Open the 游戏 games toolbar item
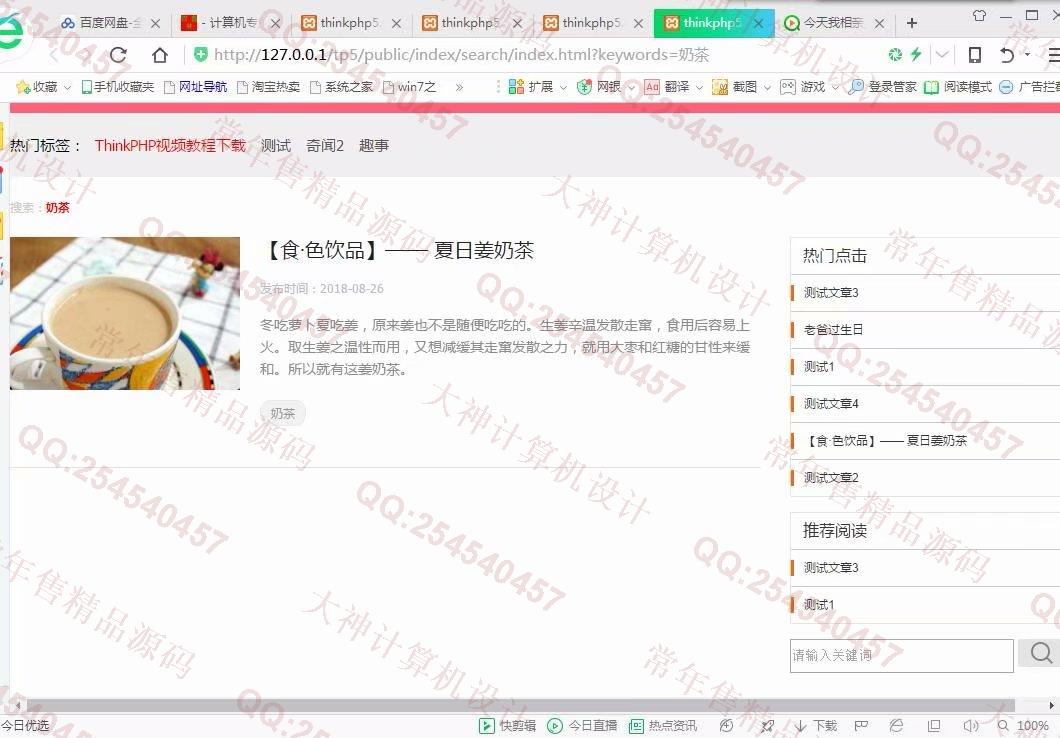Viewport: 1060px width, 738px height. point(803,87)
